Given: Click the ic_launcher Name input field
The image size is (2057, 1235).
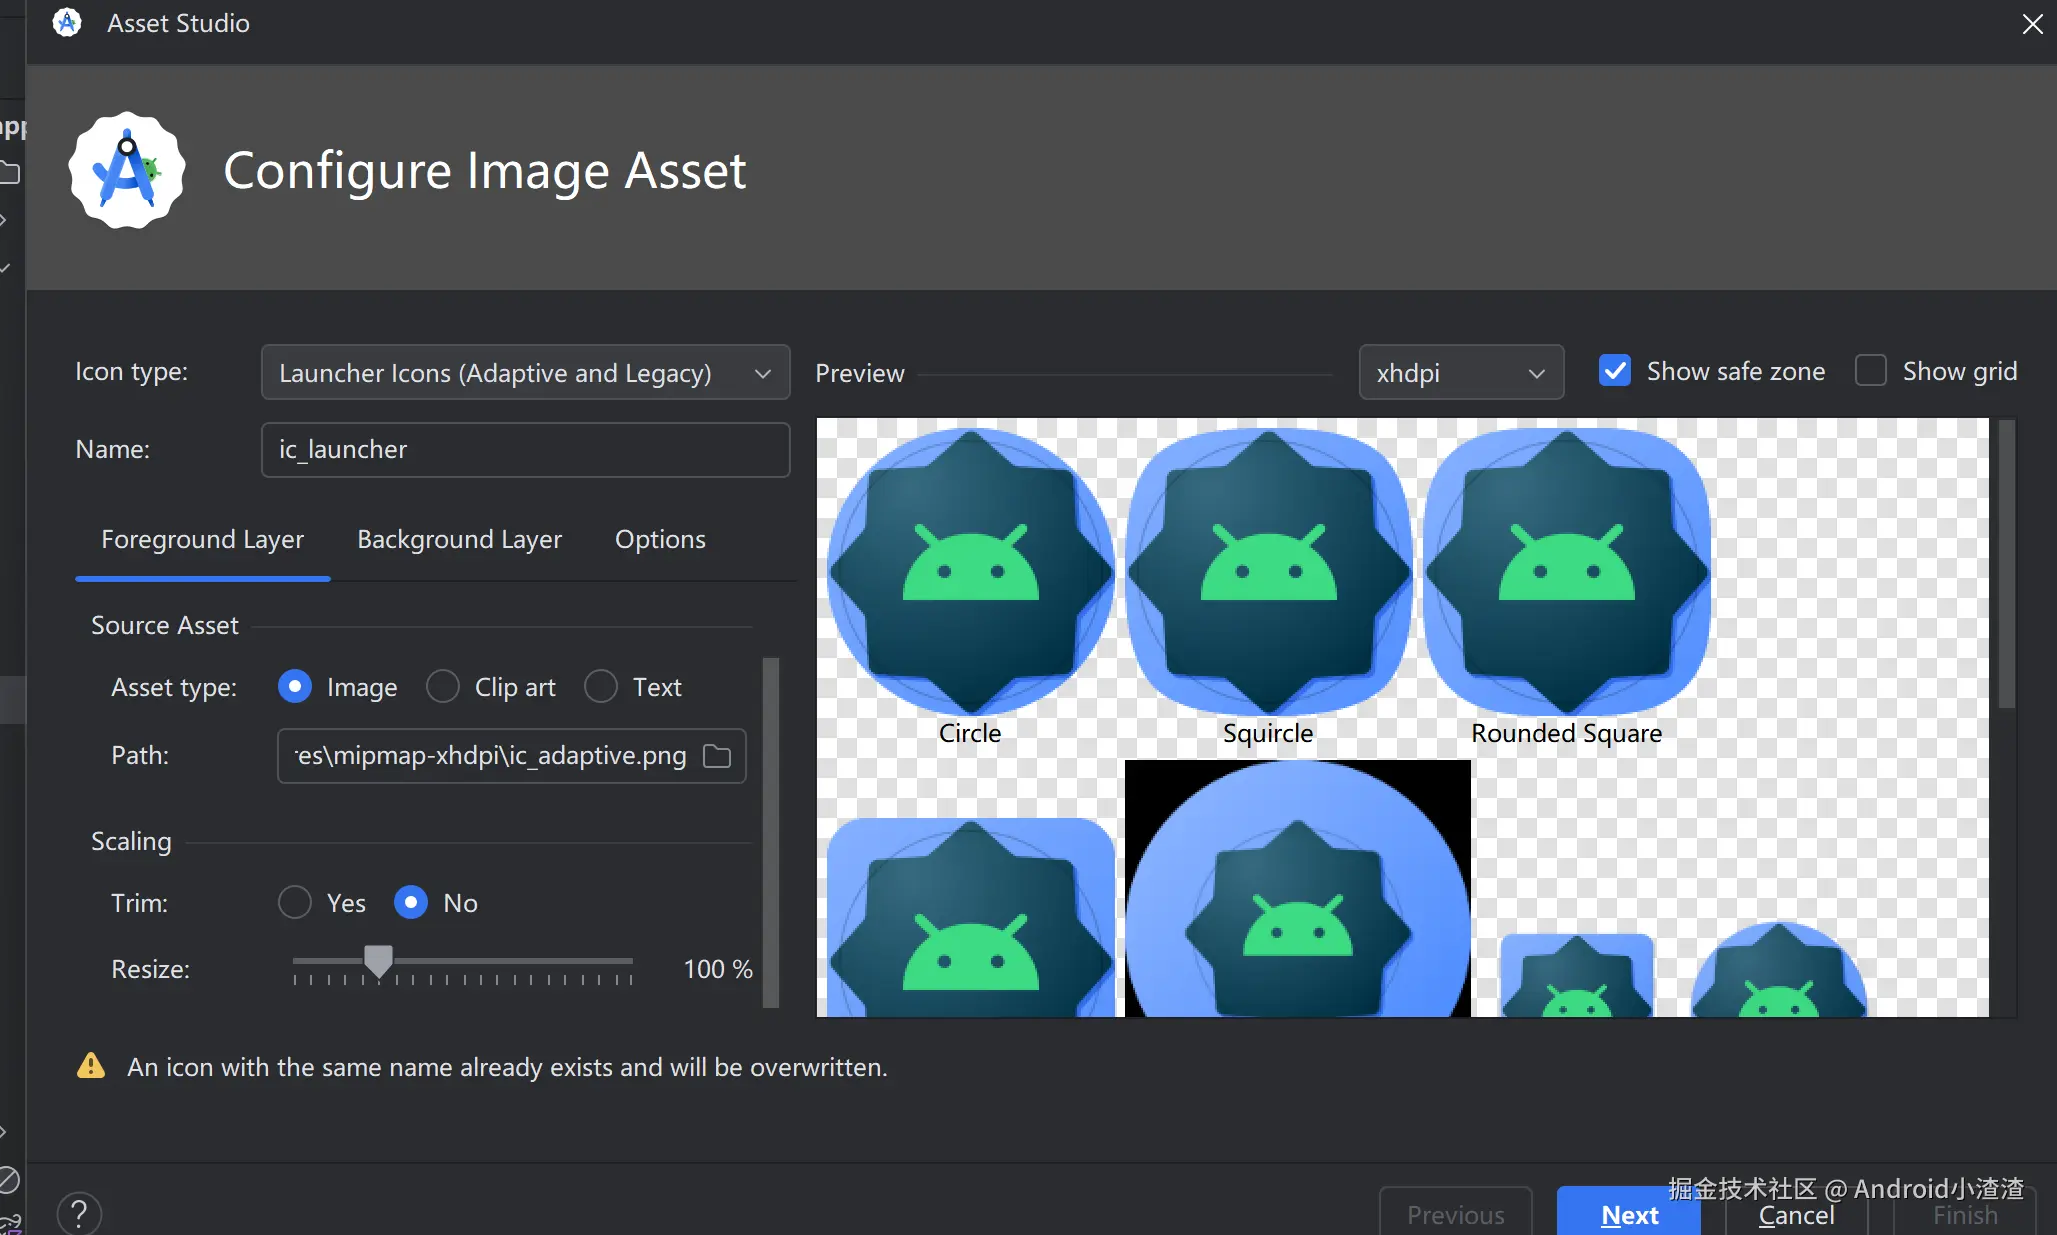Looking at the screenshot, I should [525, 450].
